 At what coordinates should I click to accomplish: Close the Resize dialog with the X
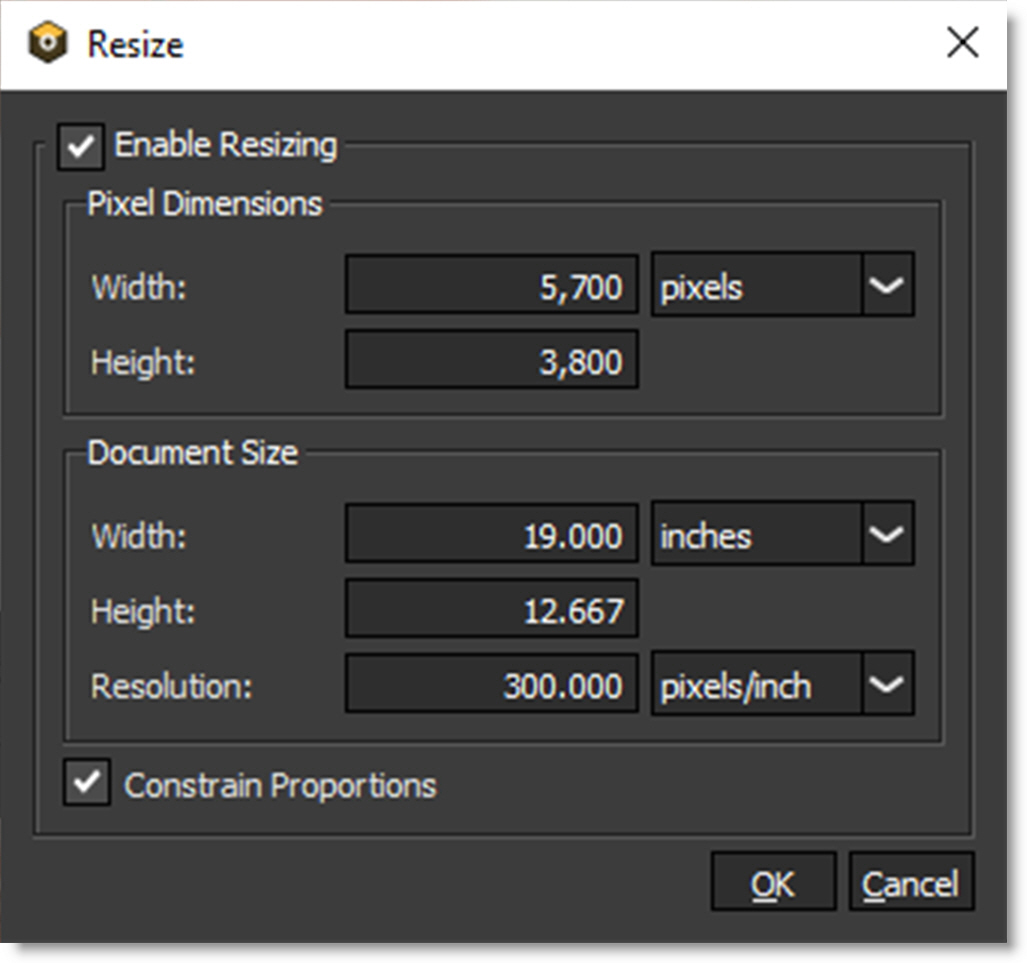(962, 43)
